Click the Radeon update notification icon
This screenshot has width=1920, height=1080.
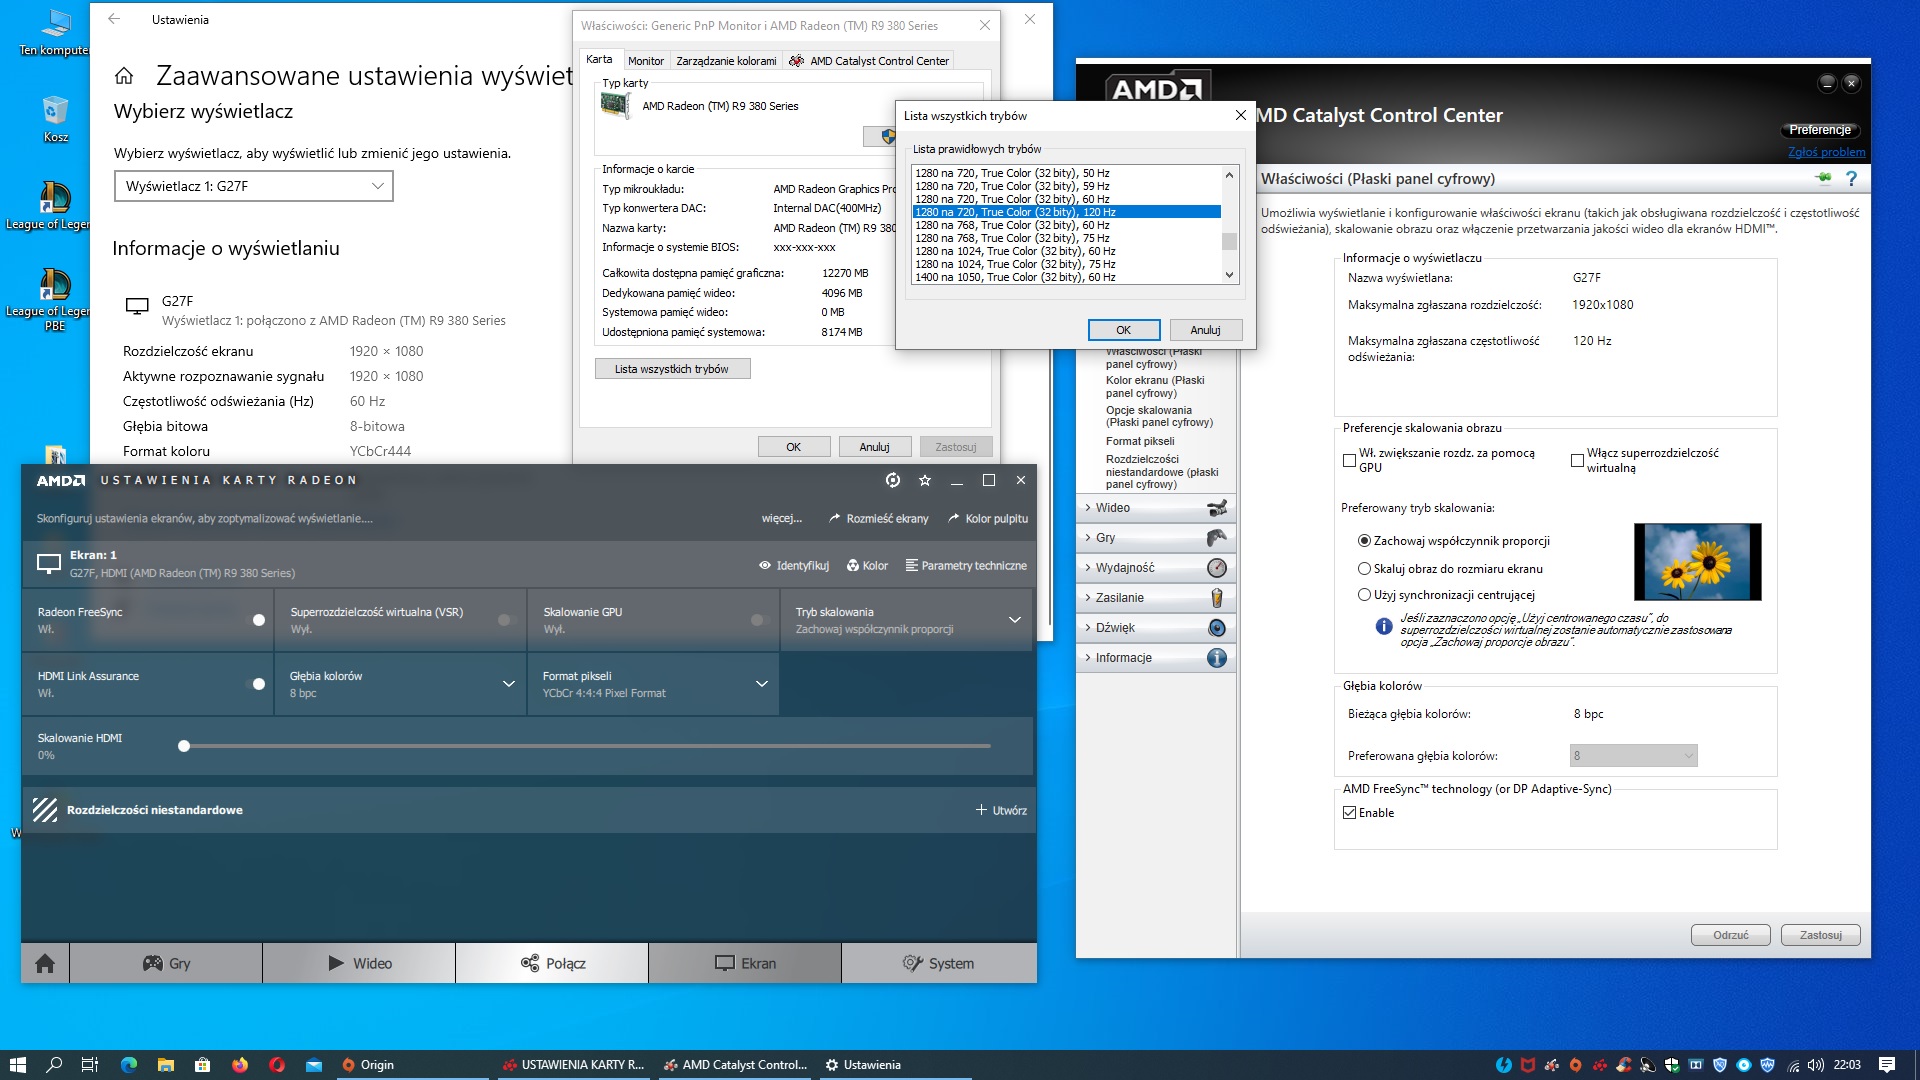click(893, 480)
